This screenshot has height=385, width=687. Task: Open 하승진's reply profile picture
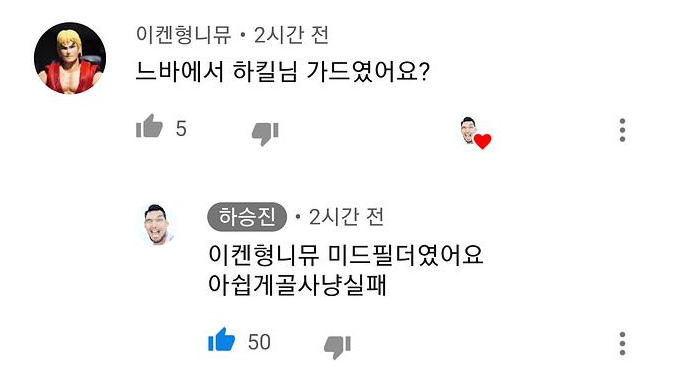(158, 224)
